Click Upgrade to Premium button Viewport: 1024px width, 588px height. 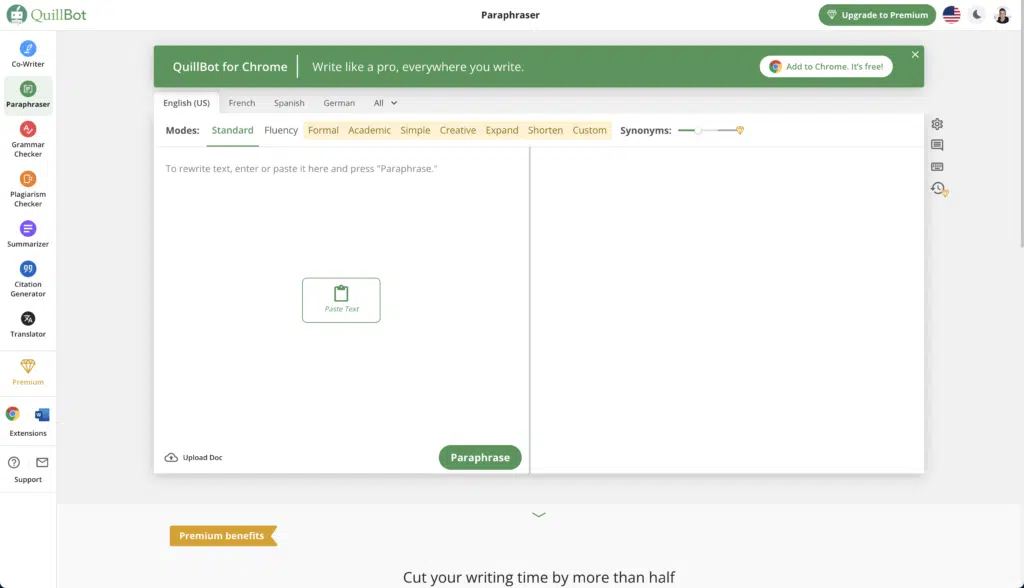877,14
